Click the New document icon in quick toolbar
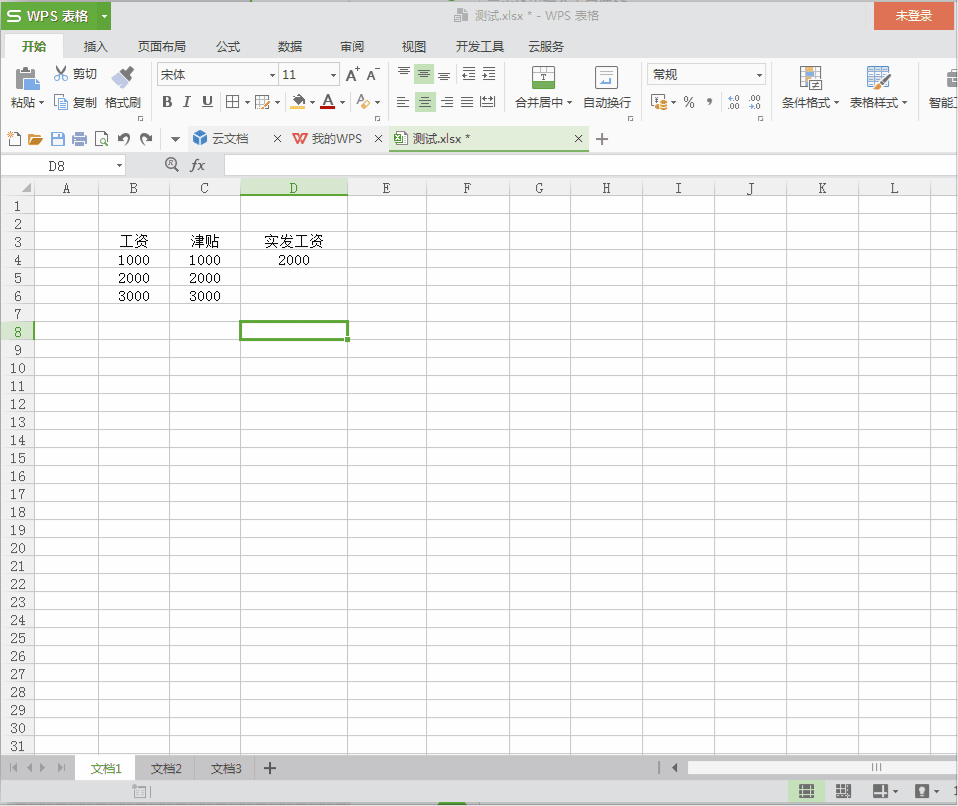Viewport: 958px width, 806px height. (14, 139)
